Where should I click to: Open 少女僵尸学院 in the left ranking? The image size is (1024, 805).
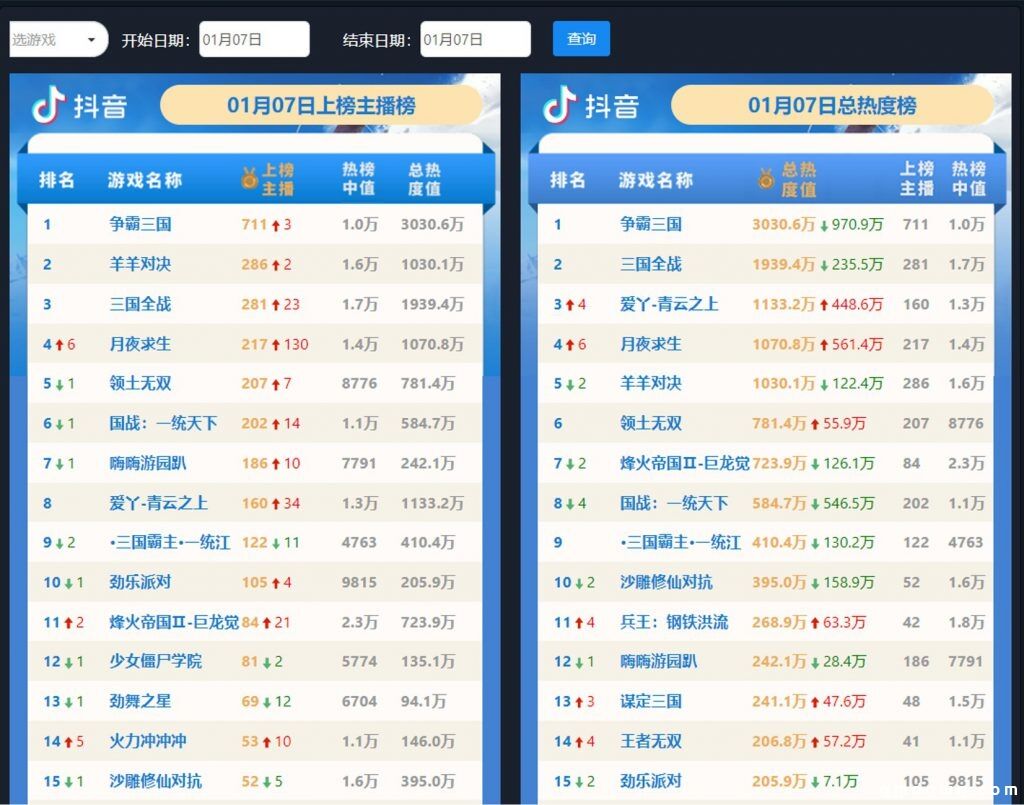pyautogui.click(x=155, y=661)
